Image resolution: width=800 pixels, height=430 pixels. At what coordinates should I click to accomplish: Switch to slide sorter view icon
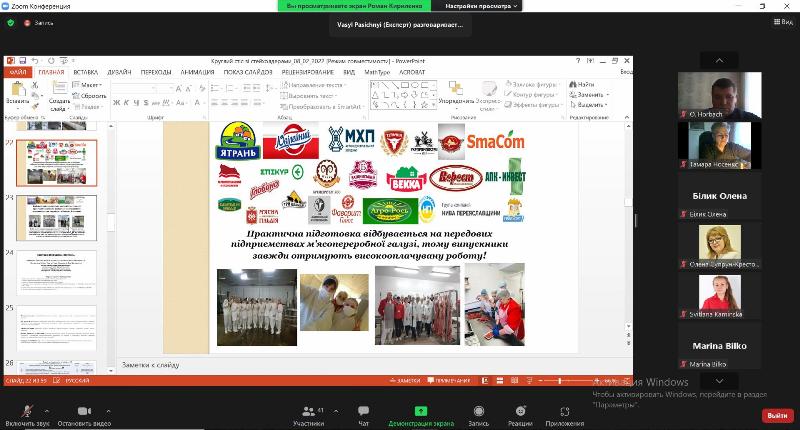(499, 381)
